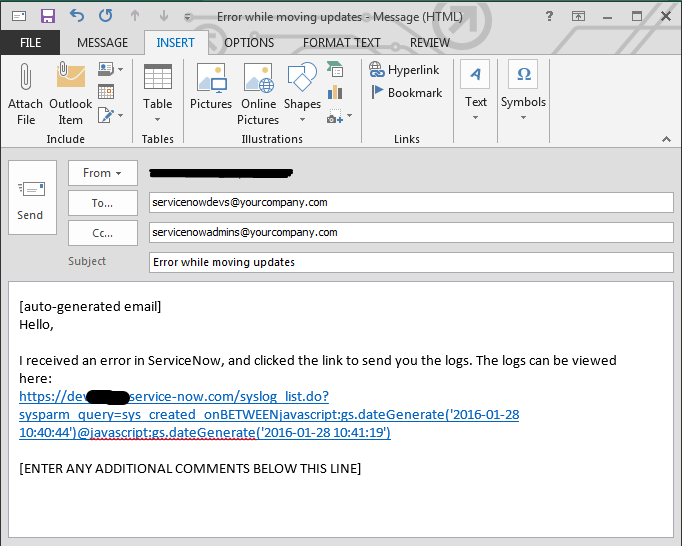Click the Calendar icon in Include group
This screenshot has height=546, width=682.
tap(106, 92)
